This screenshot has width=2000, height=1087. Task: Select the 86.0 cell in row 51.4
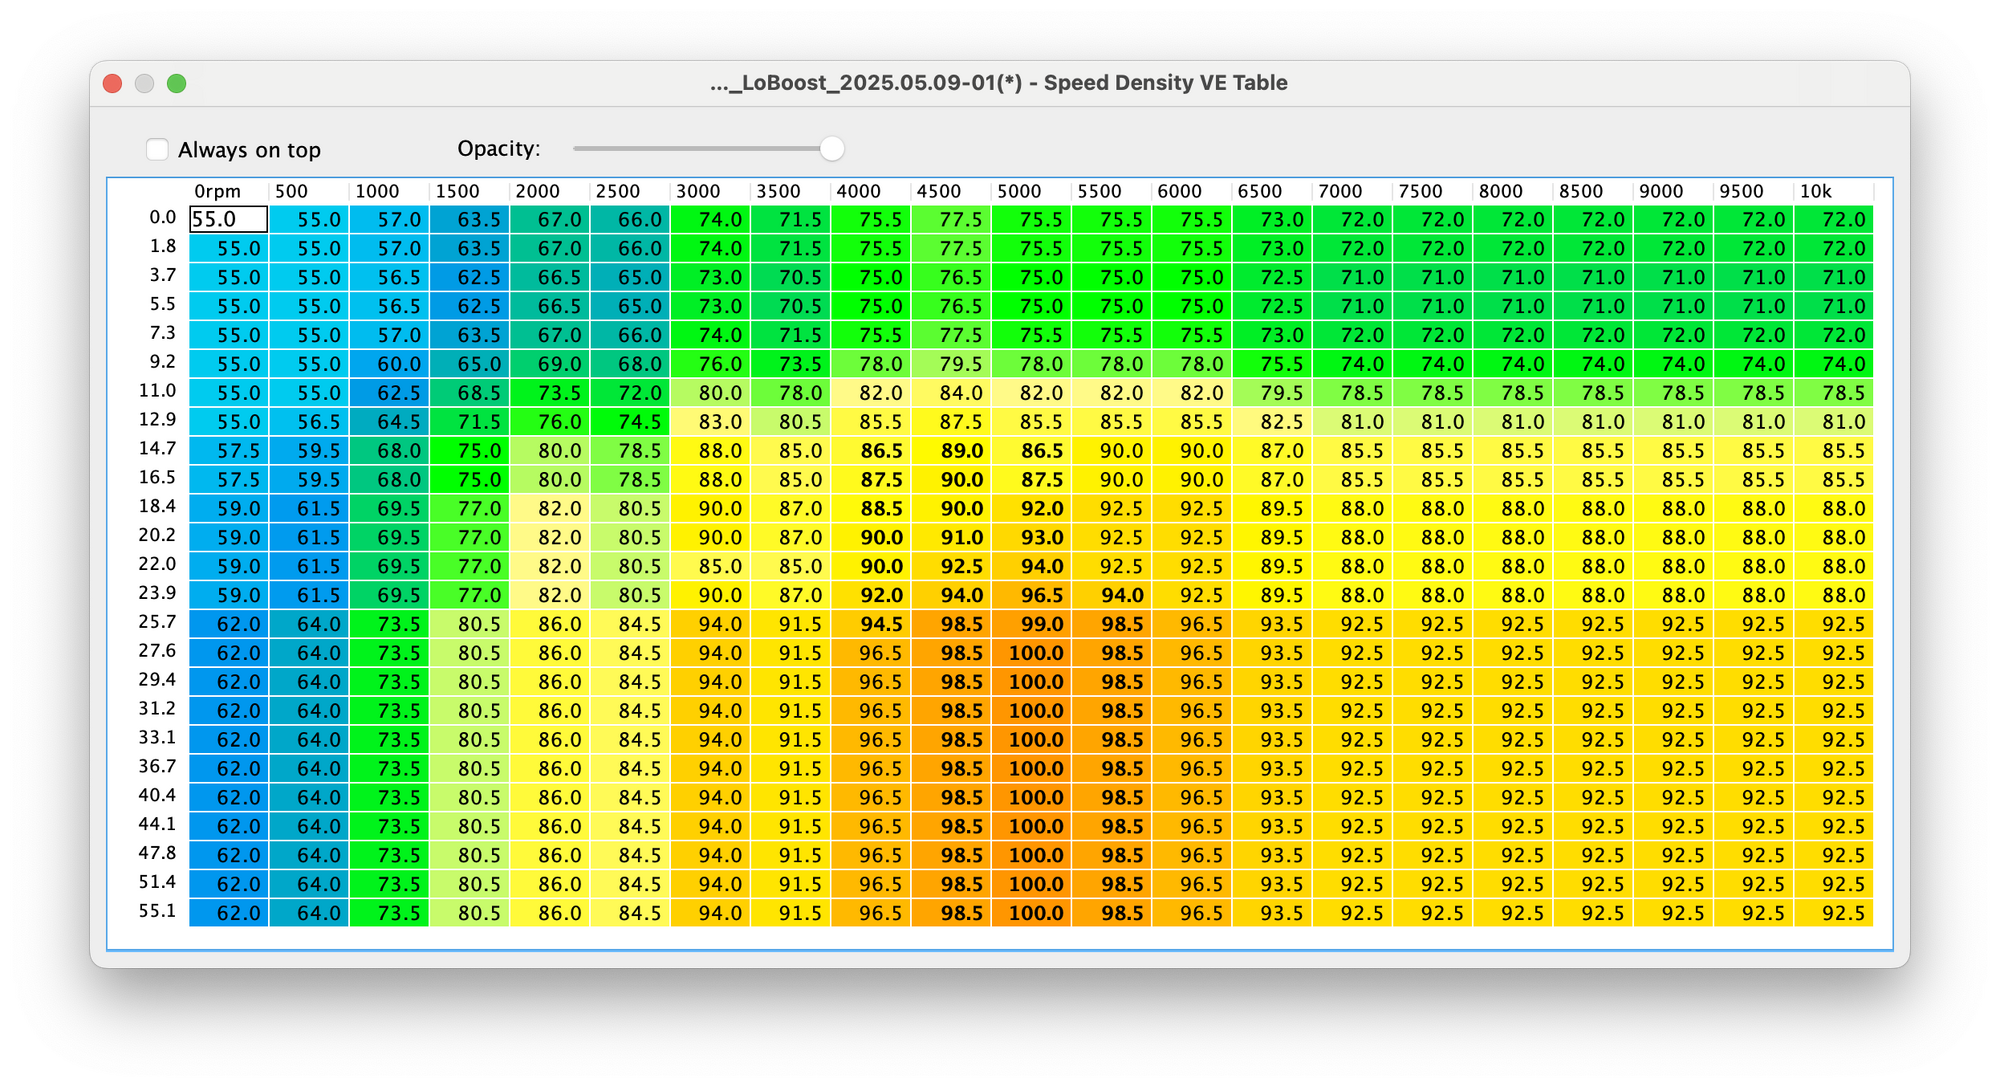tap(550, 884)
